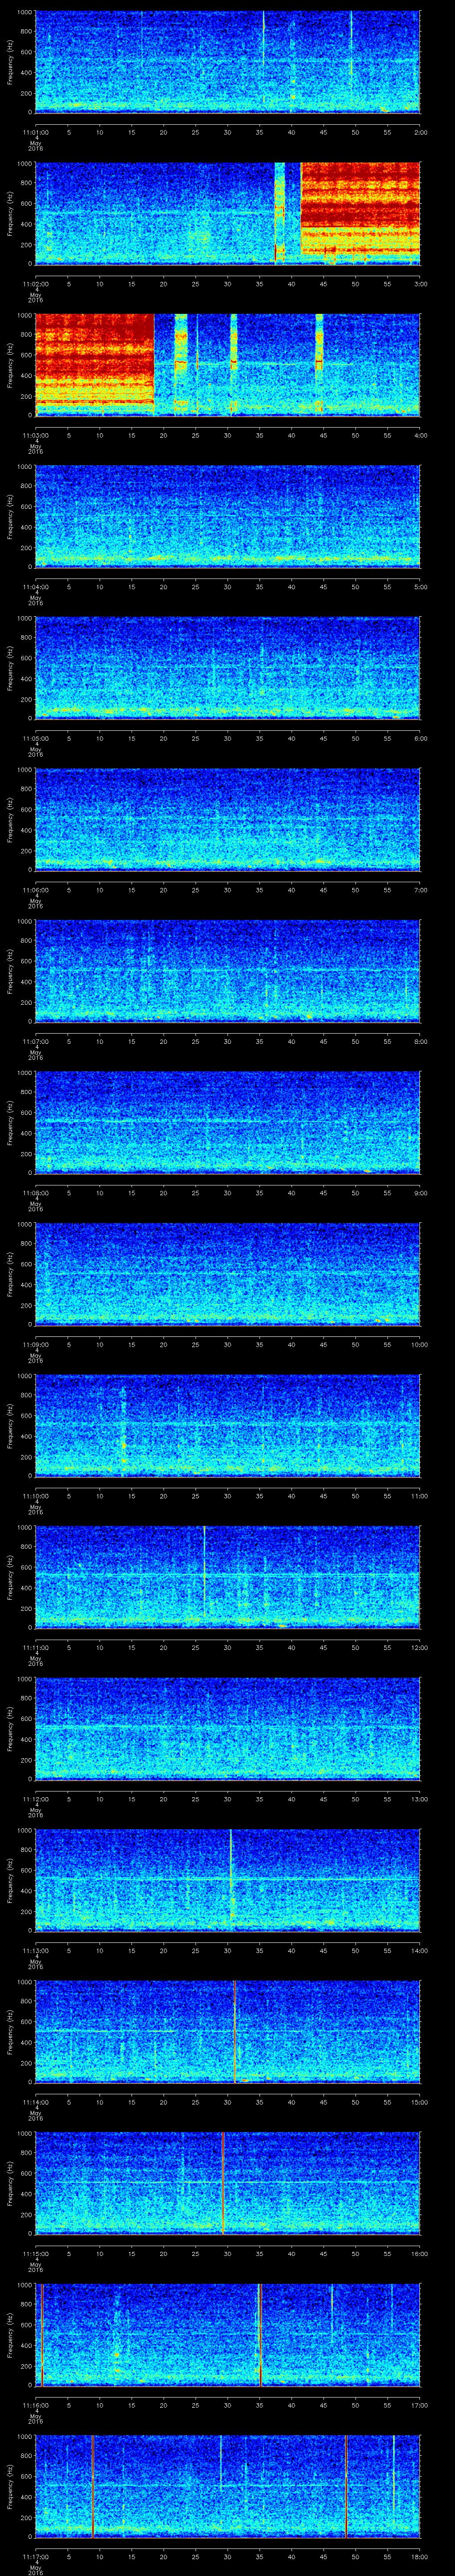The height and width of the screenshot is (2576, 455).
Task: Click the 15 second tick under 11:16:00 panel
Action: point(132,2405)
